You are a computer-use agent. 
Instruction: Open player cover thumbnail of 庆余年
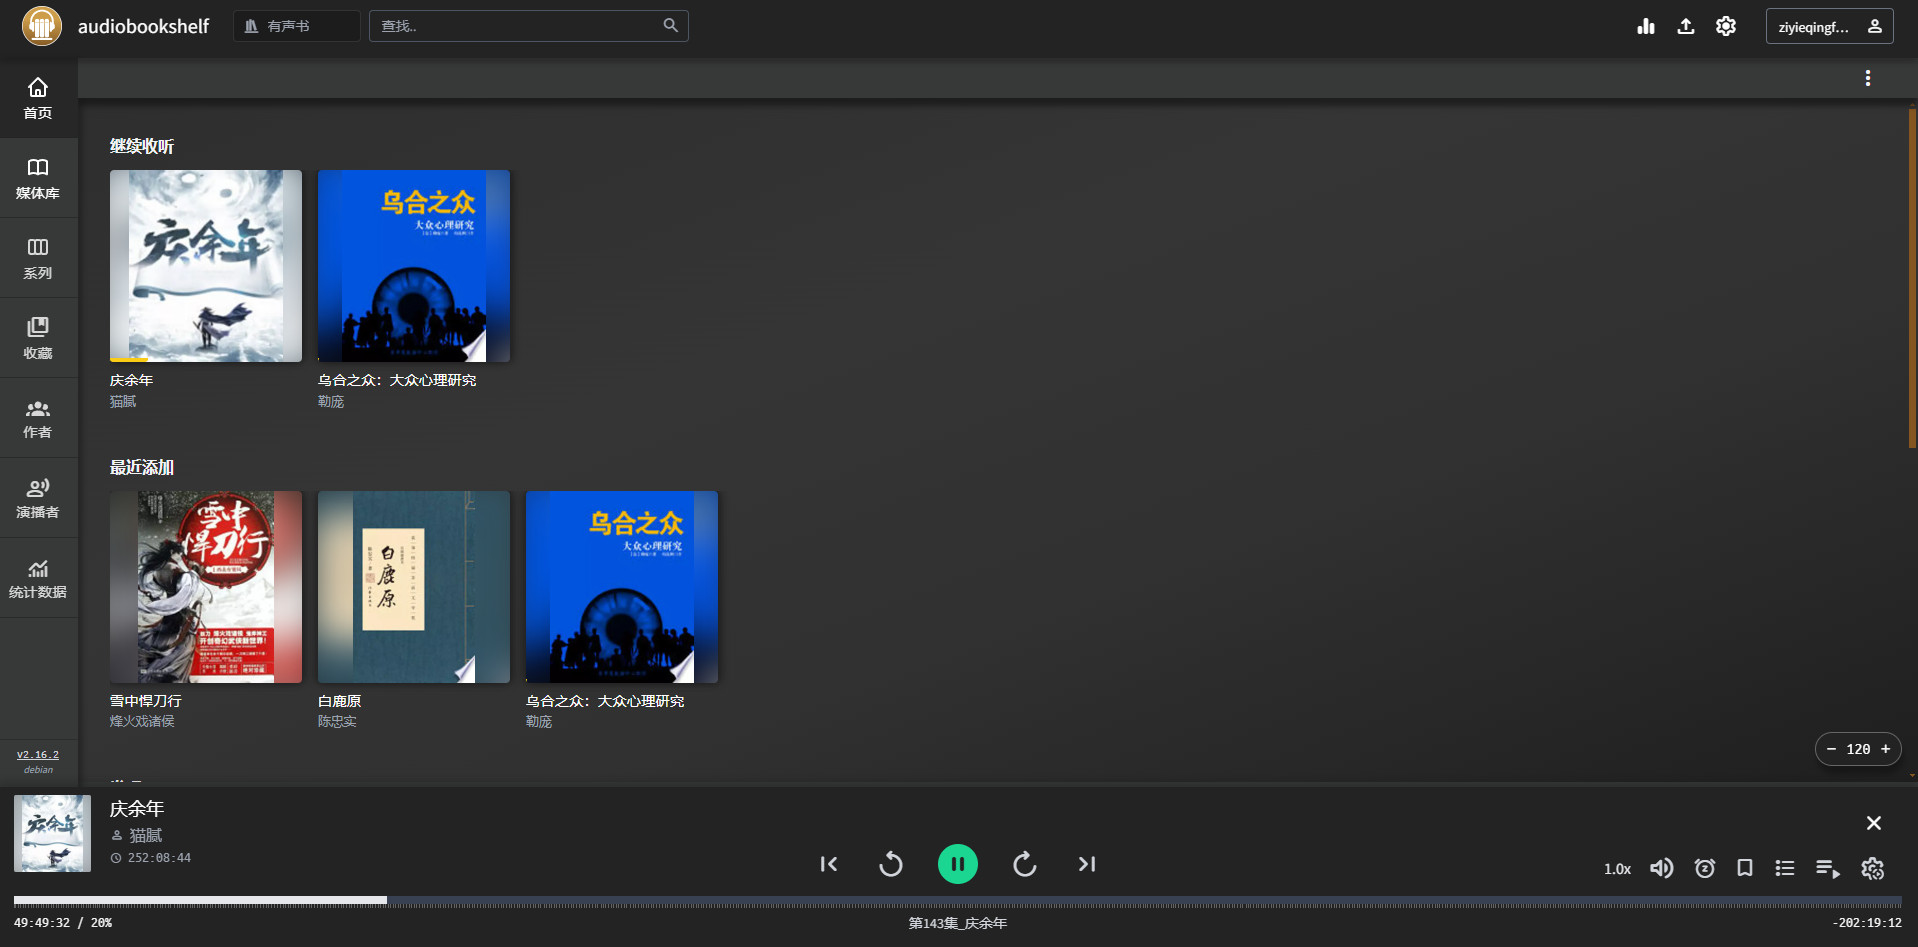tap(52, 833)
